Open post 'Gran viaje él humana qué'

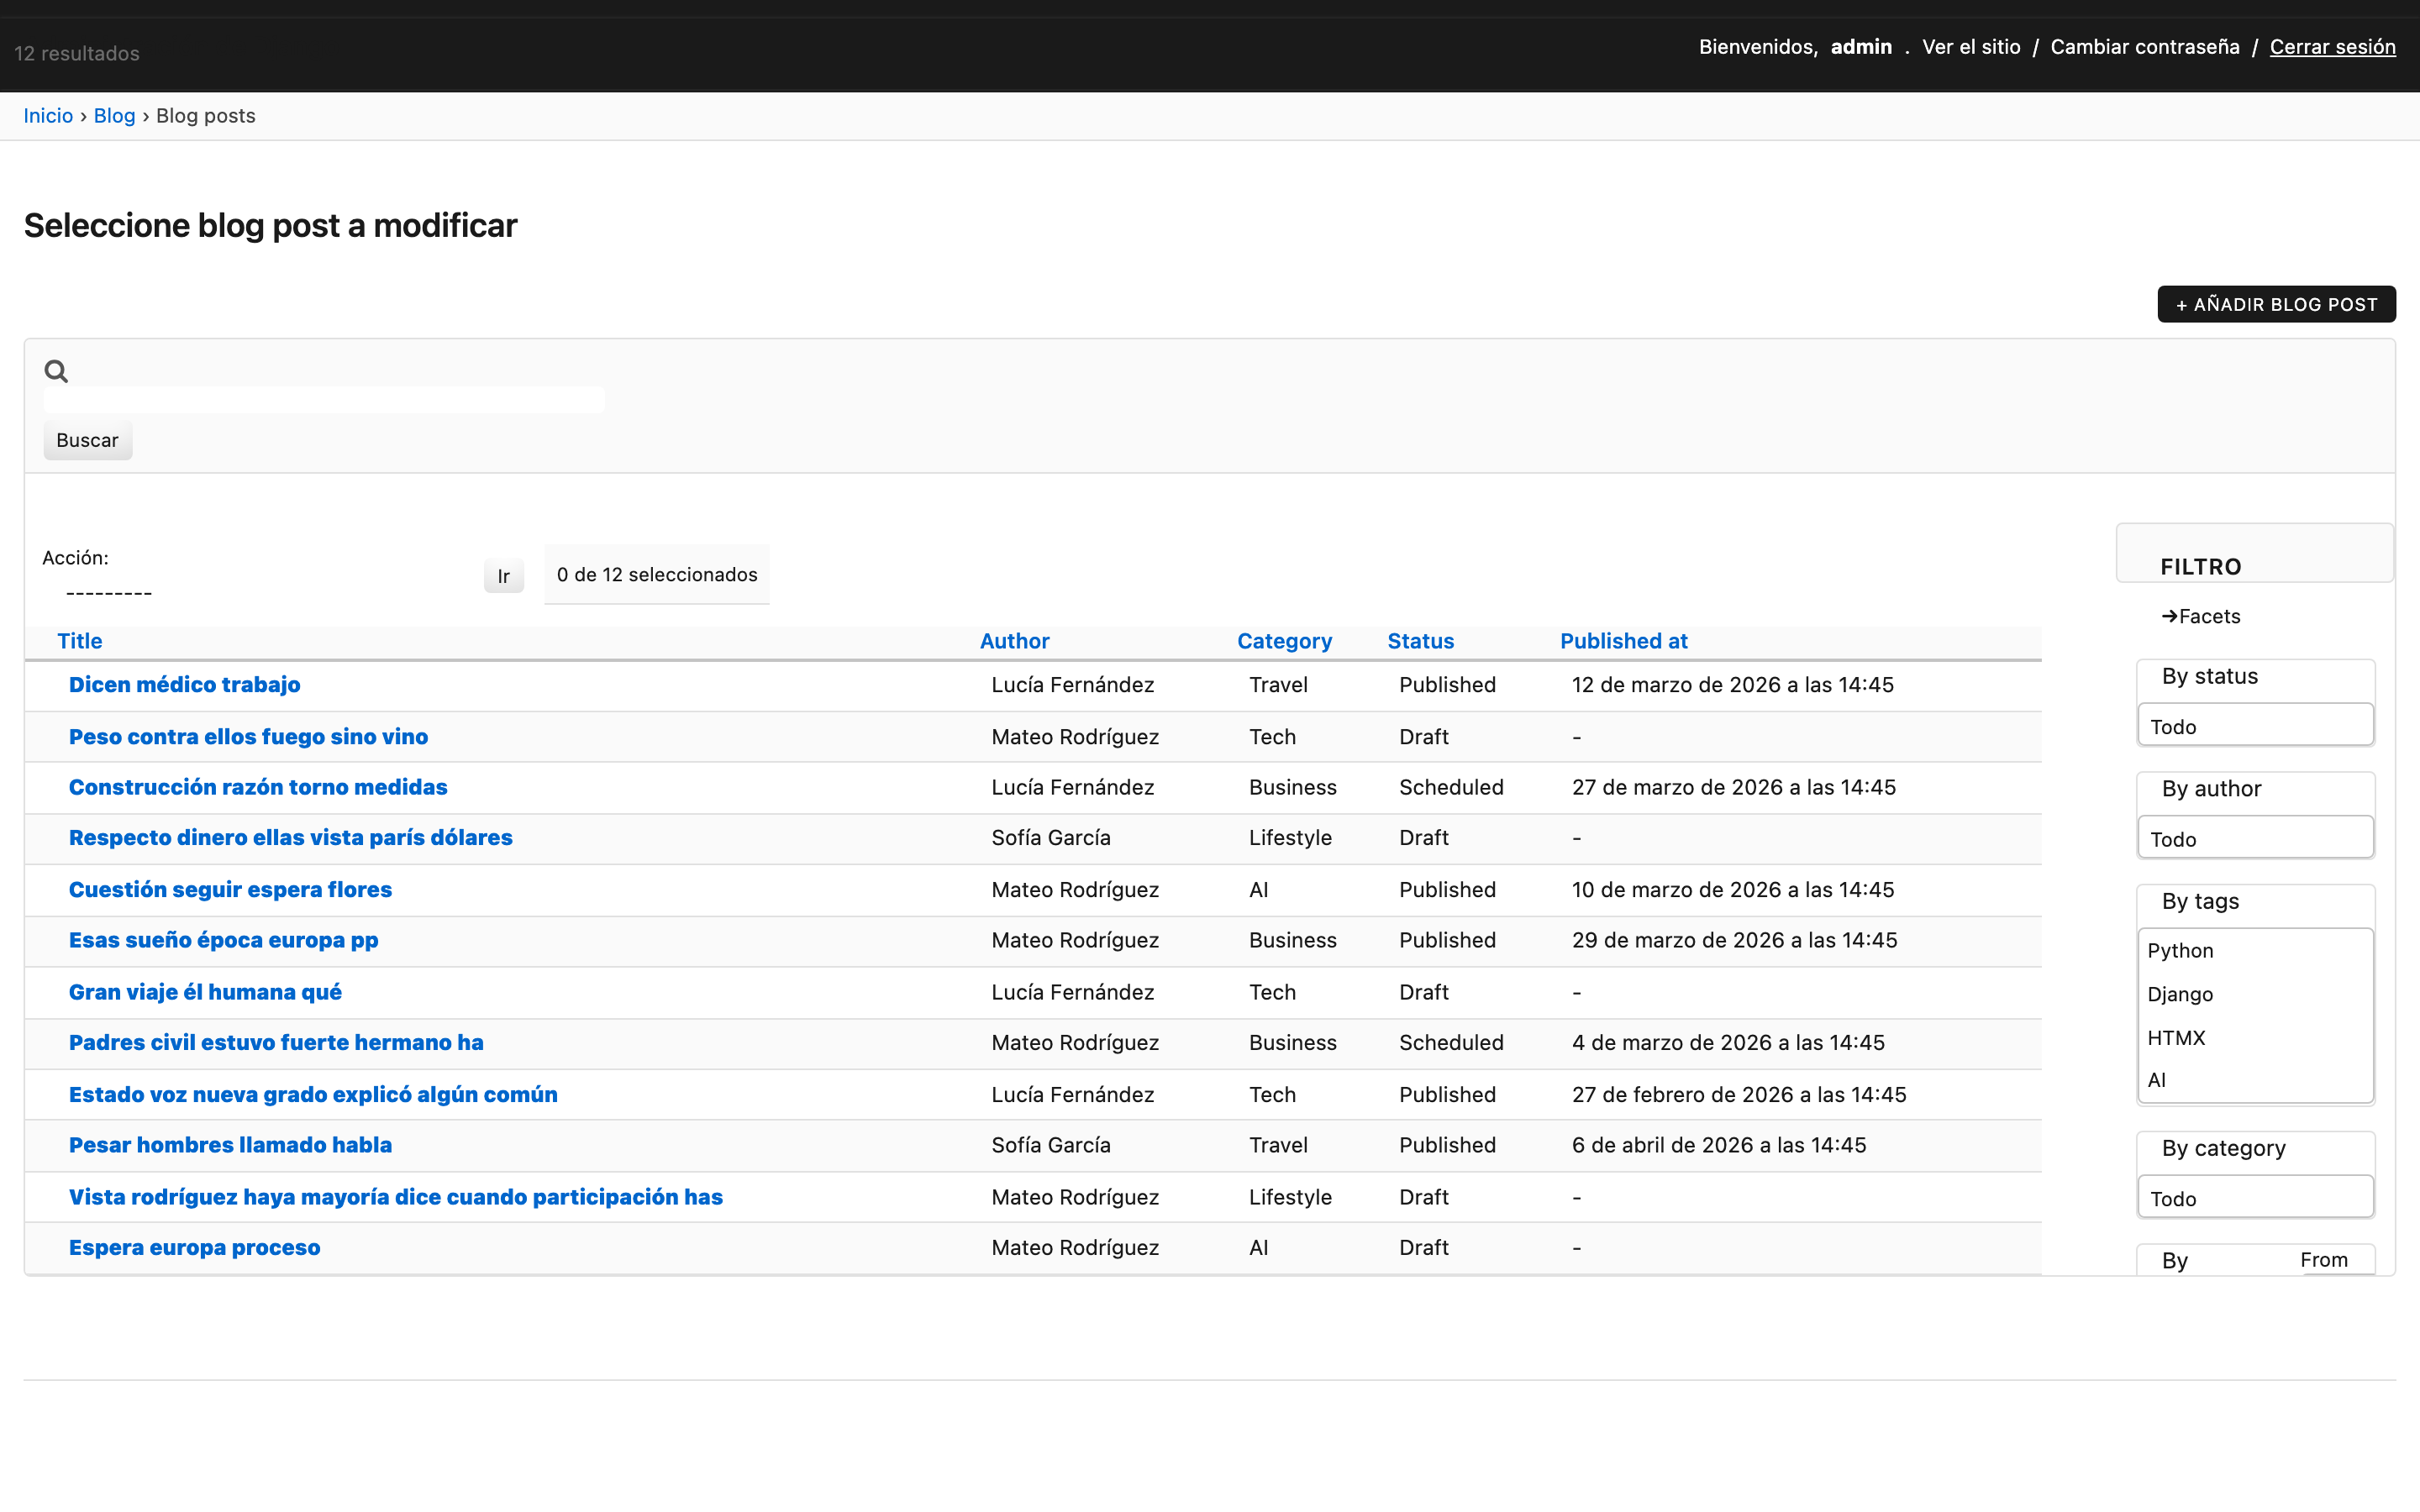(x=205, y=992)
